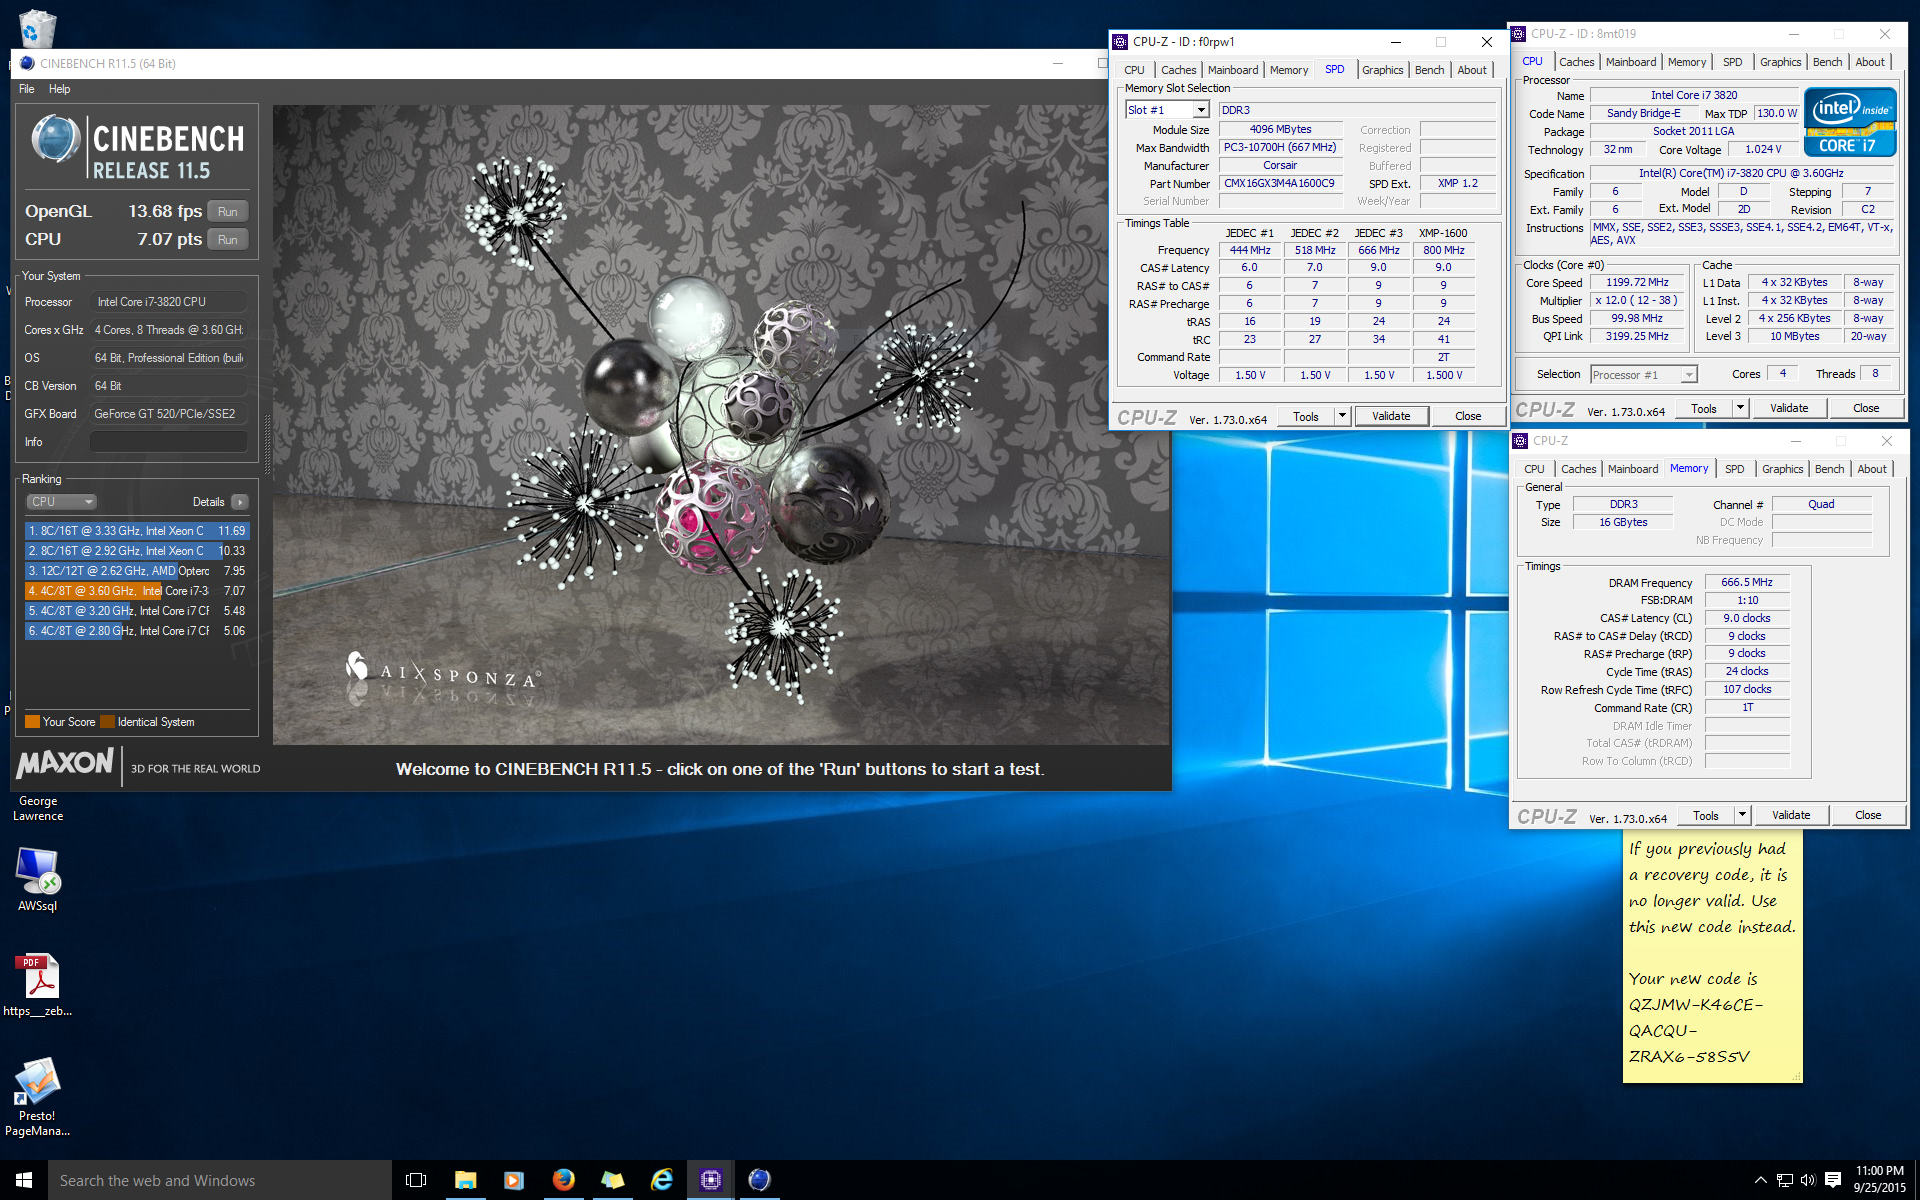Click the Intel Core i7 logo badge
This screenshot has width=1920, height=1200.
click(1849, 122)
